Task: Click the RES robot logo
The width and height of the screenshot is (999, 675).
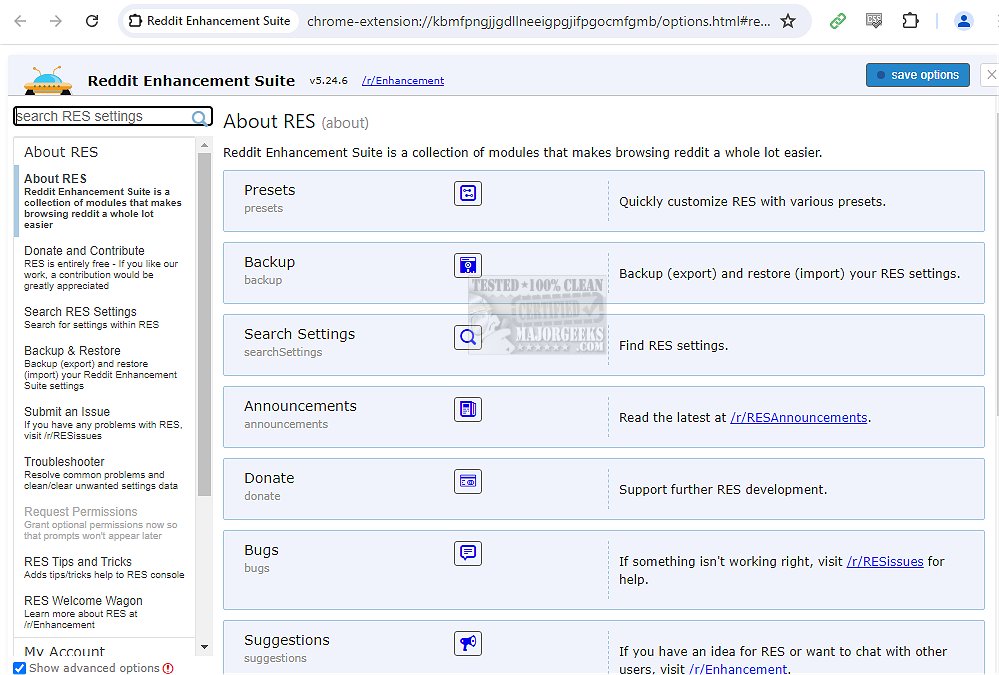Action: (x=47, y=79)
